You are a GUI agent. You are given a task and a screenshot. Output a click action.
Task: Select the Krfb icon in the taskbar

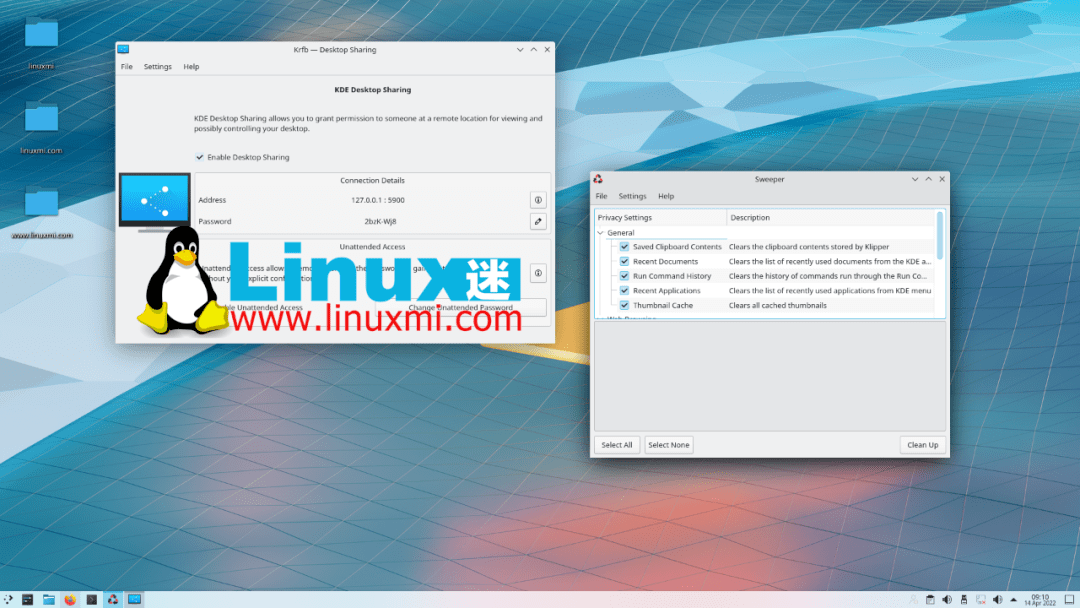point(133,600)
